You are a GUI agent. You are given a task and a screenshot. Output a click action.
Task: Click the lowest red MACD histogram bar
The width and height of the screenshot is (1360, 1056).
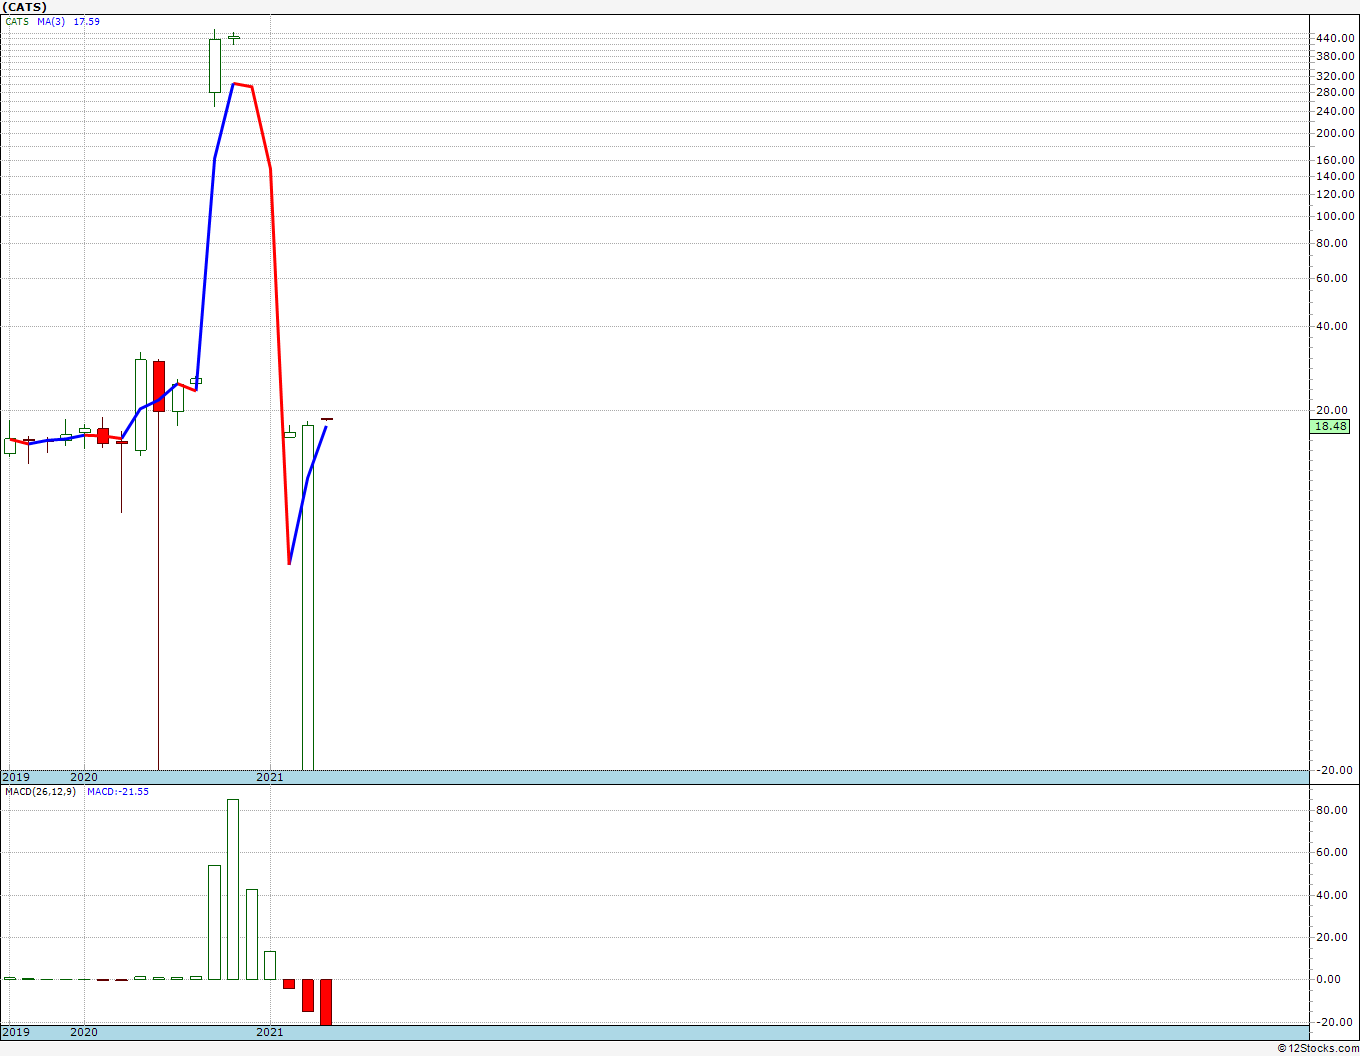click(x=326, y=1002)
